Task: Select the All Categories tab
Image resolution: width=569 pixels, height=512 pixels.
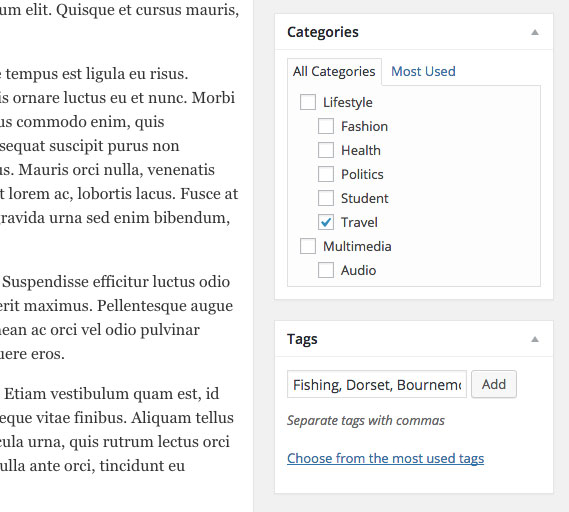Action: click(334, 71)
